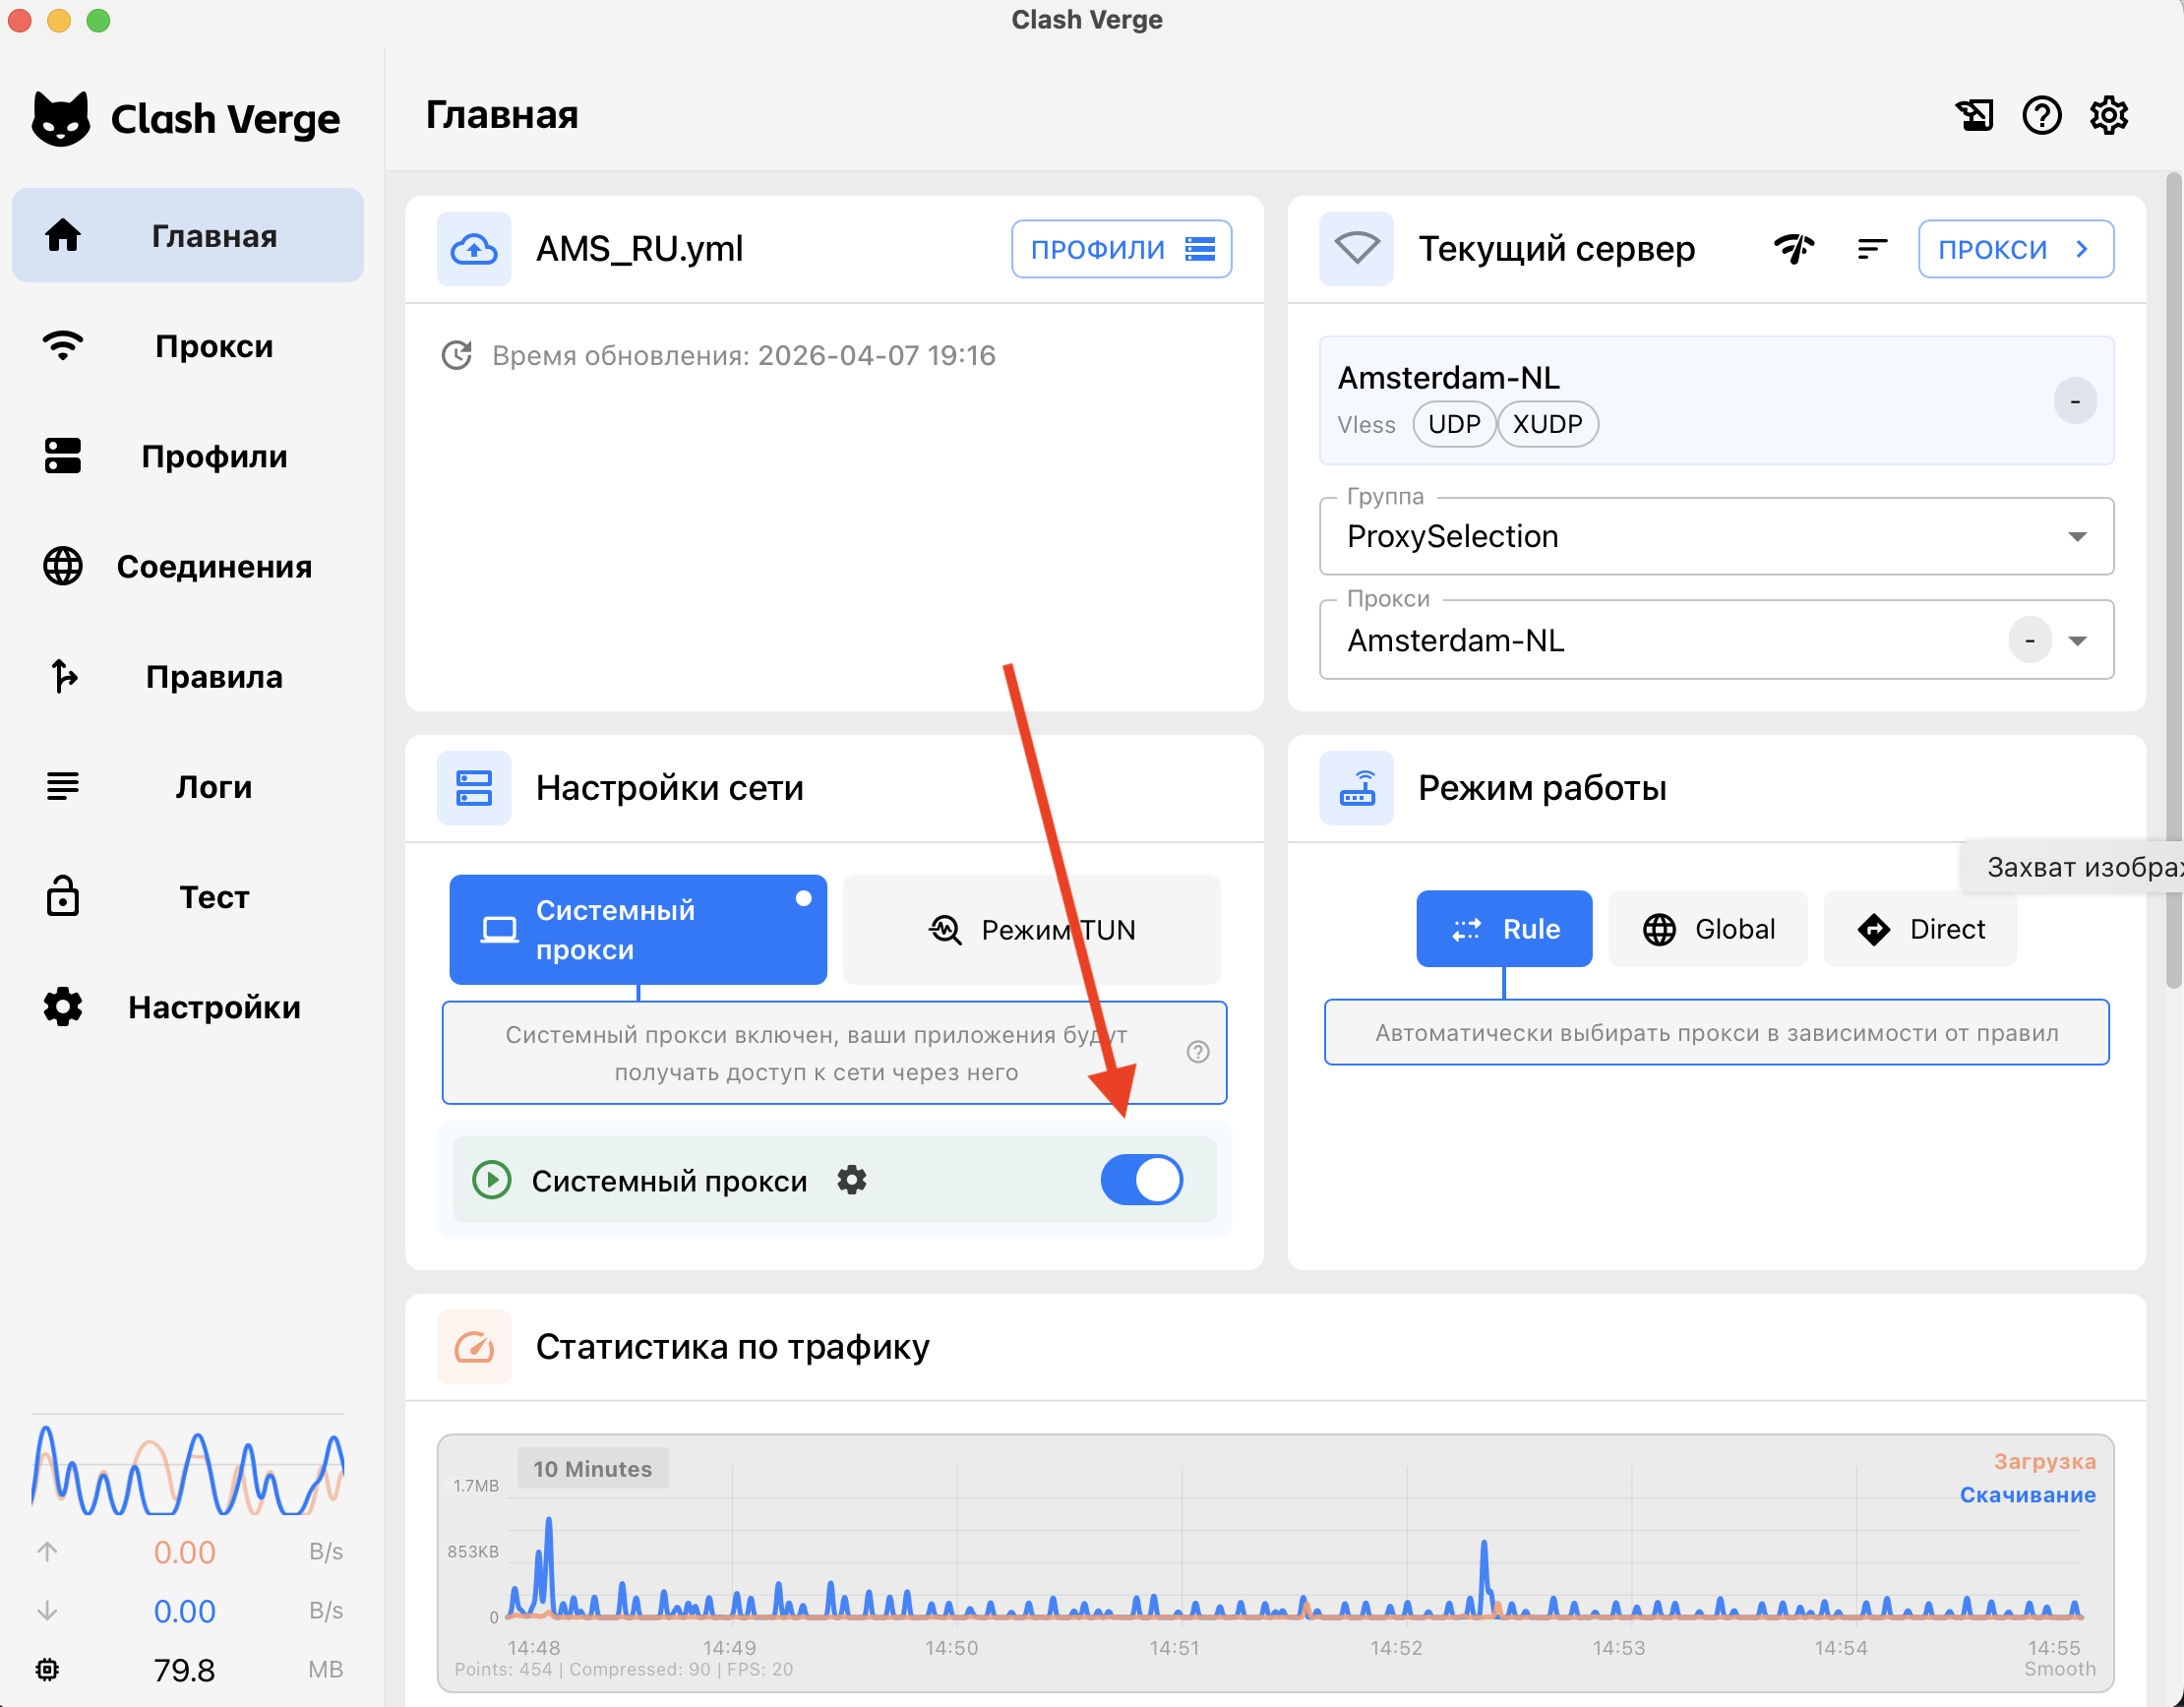The width and height of the screenshot is (2184, 1707).
Task: Click the 10 Minutes time range label
Action: pos(592,1469)
